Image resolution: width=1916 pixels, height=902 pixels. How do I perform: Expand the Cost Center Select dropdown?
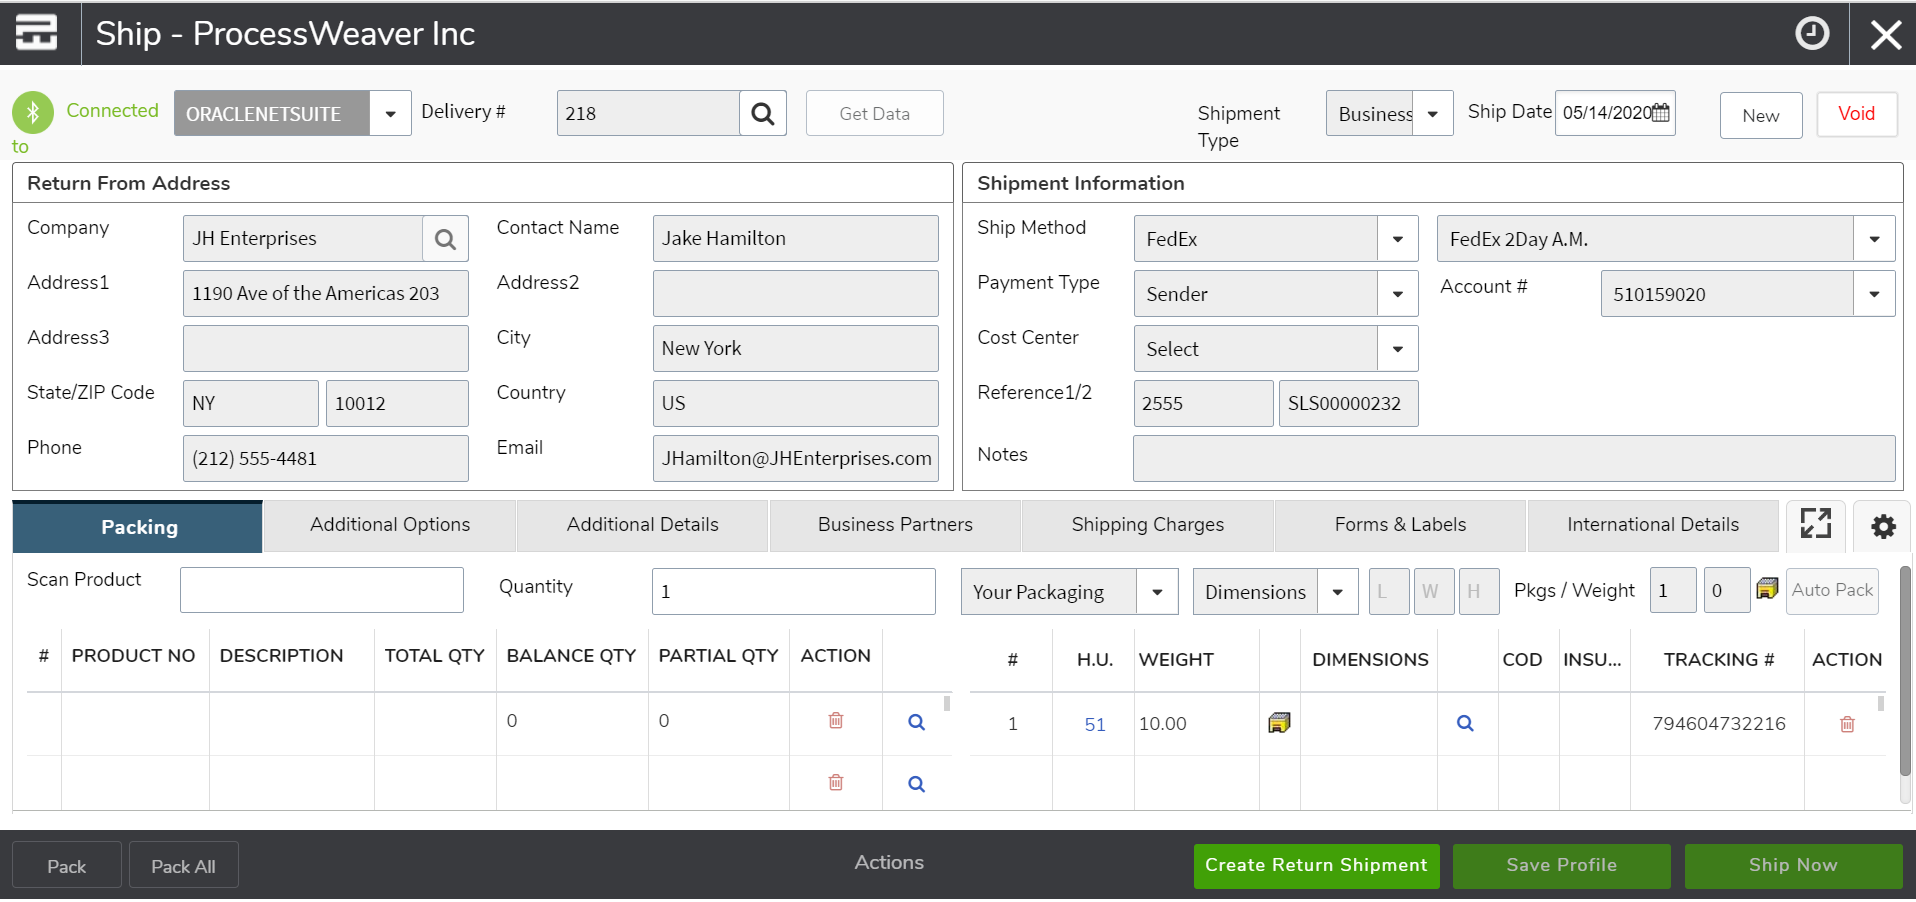[x=1397, y=350]
